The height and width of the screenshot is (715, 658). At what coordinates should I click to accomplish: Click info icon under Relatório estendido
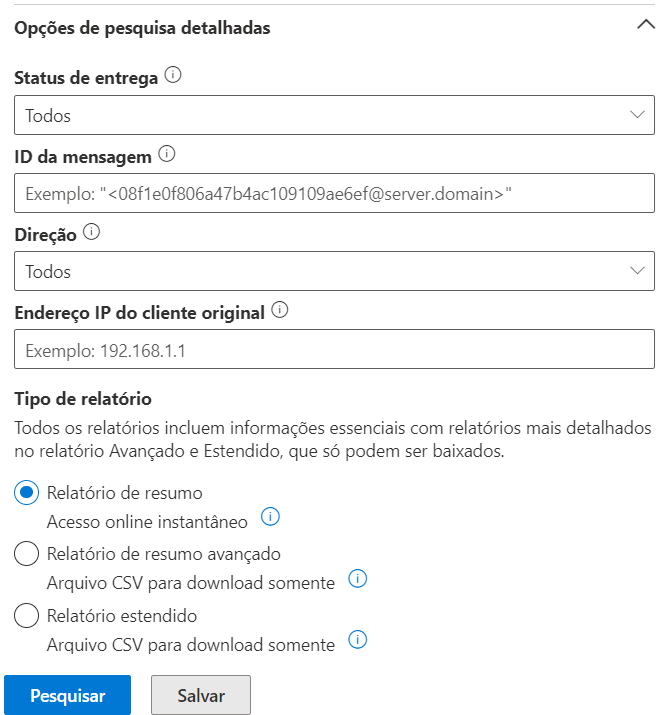(358, 640)
